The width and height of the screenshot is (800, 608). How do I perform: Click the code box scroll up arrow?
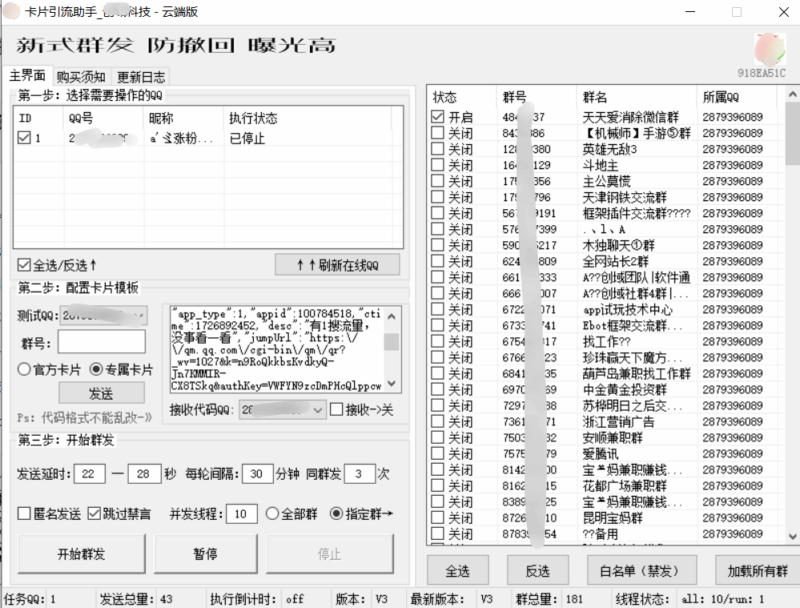click(391, 316)
